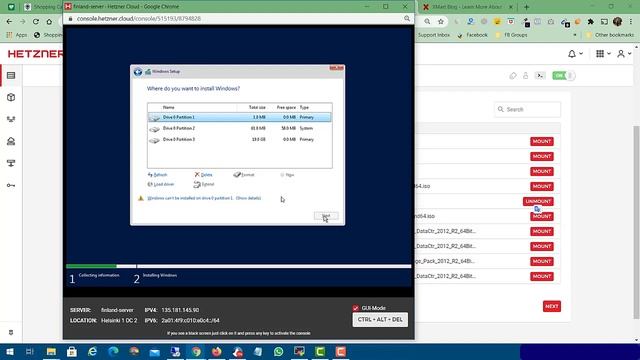The width and height of the screenshot is (640, 360).
Task: Click Refresh link in Windows Setup
Action: click(158, 175)
